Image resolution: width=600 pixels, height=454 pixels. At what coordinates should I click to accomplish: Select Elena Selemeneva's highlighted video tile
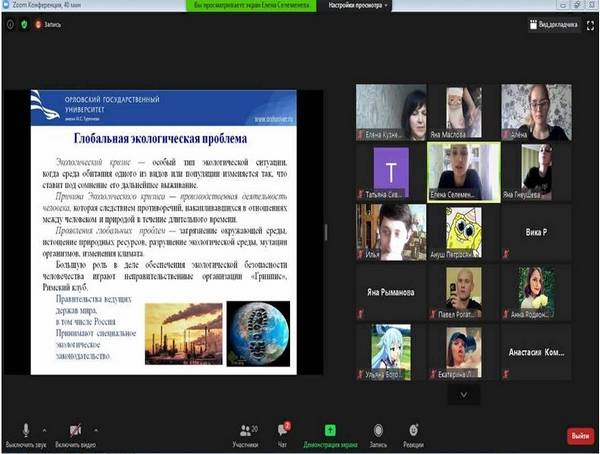click(462, 171)
